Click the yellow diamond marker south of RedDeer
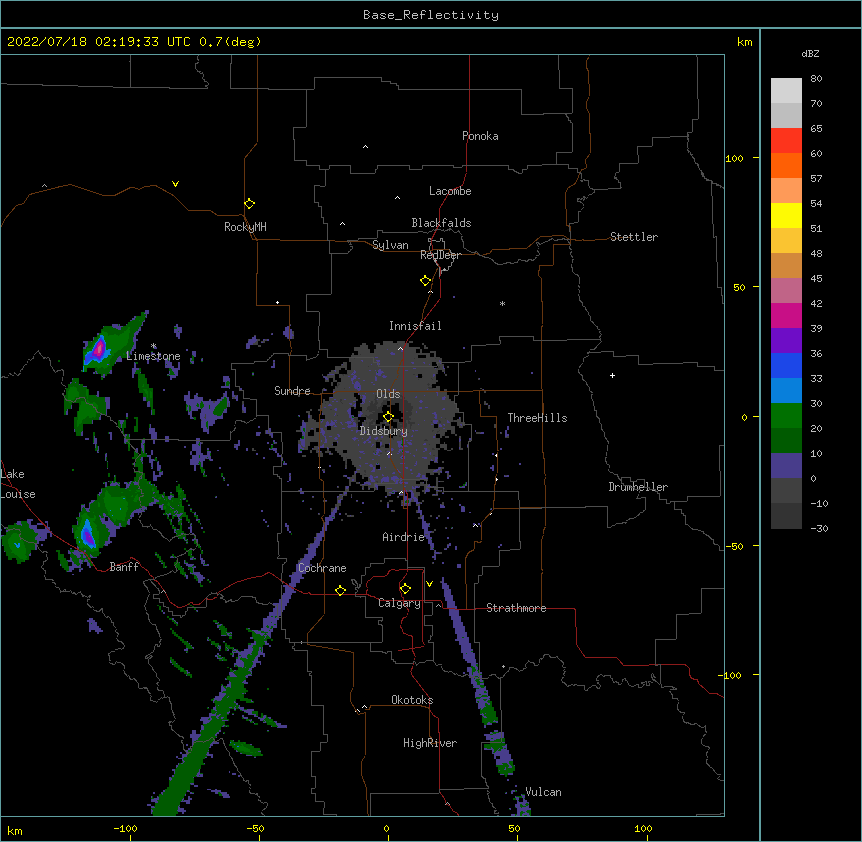The image size is (862, 842). pos(425,281)
